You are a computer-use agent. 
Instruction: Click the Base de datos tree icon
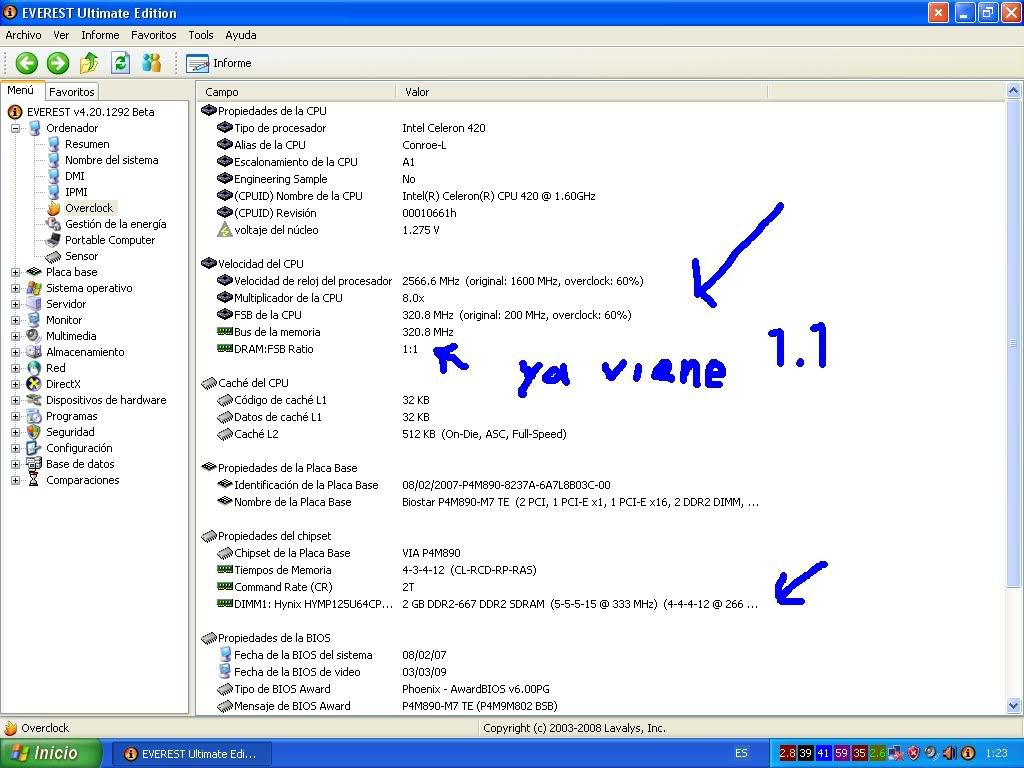click(33, 464)
